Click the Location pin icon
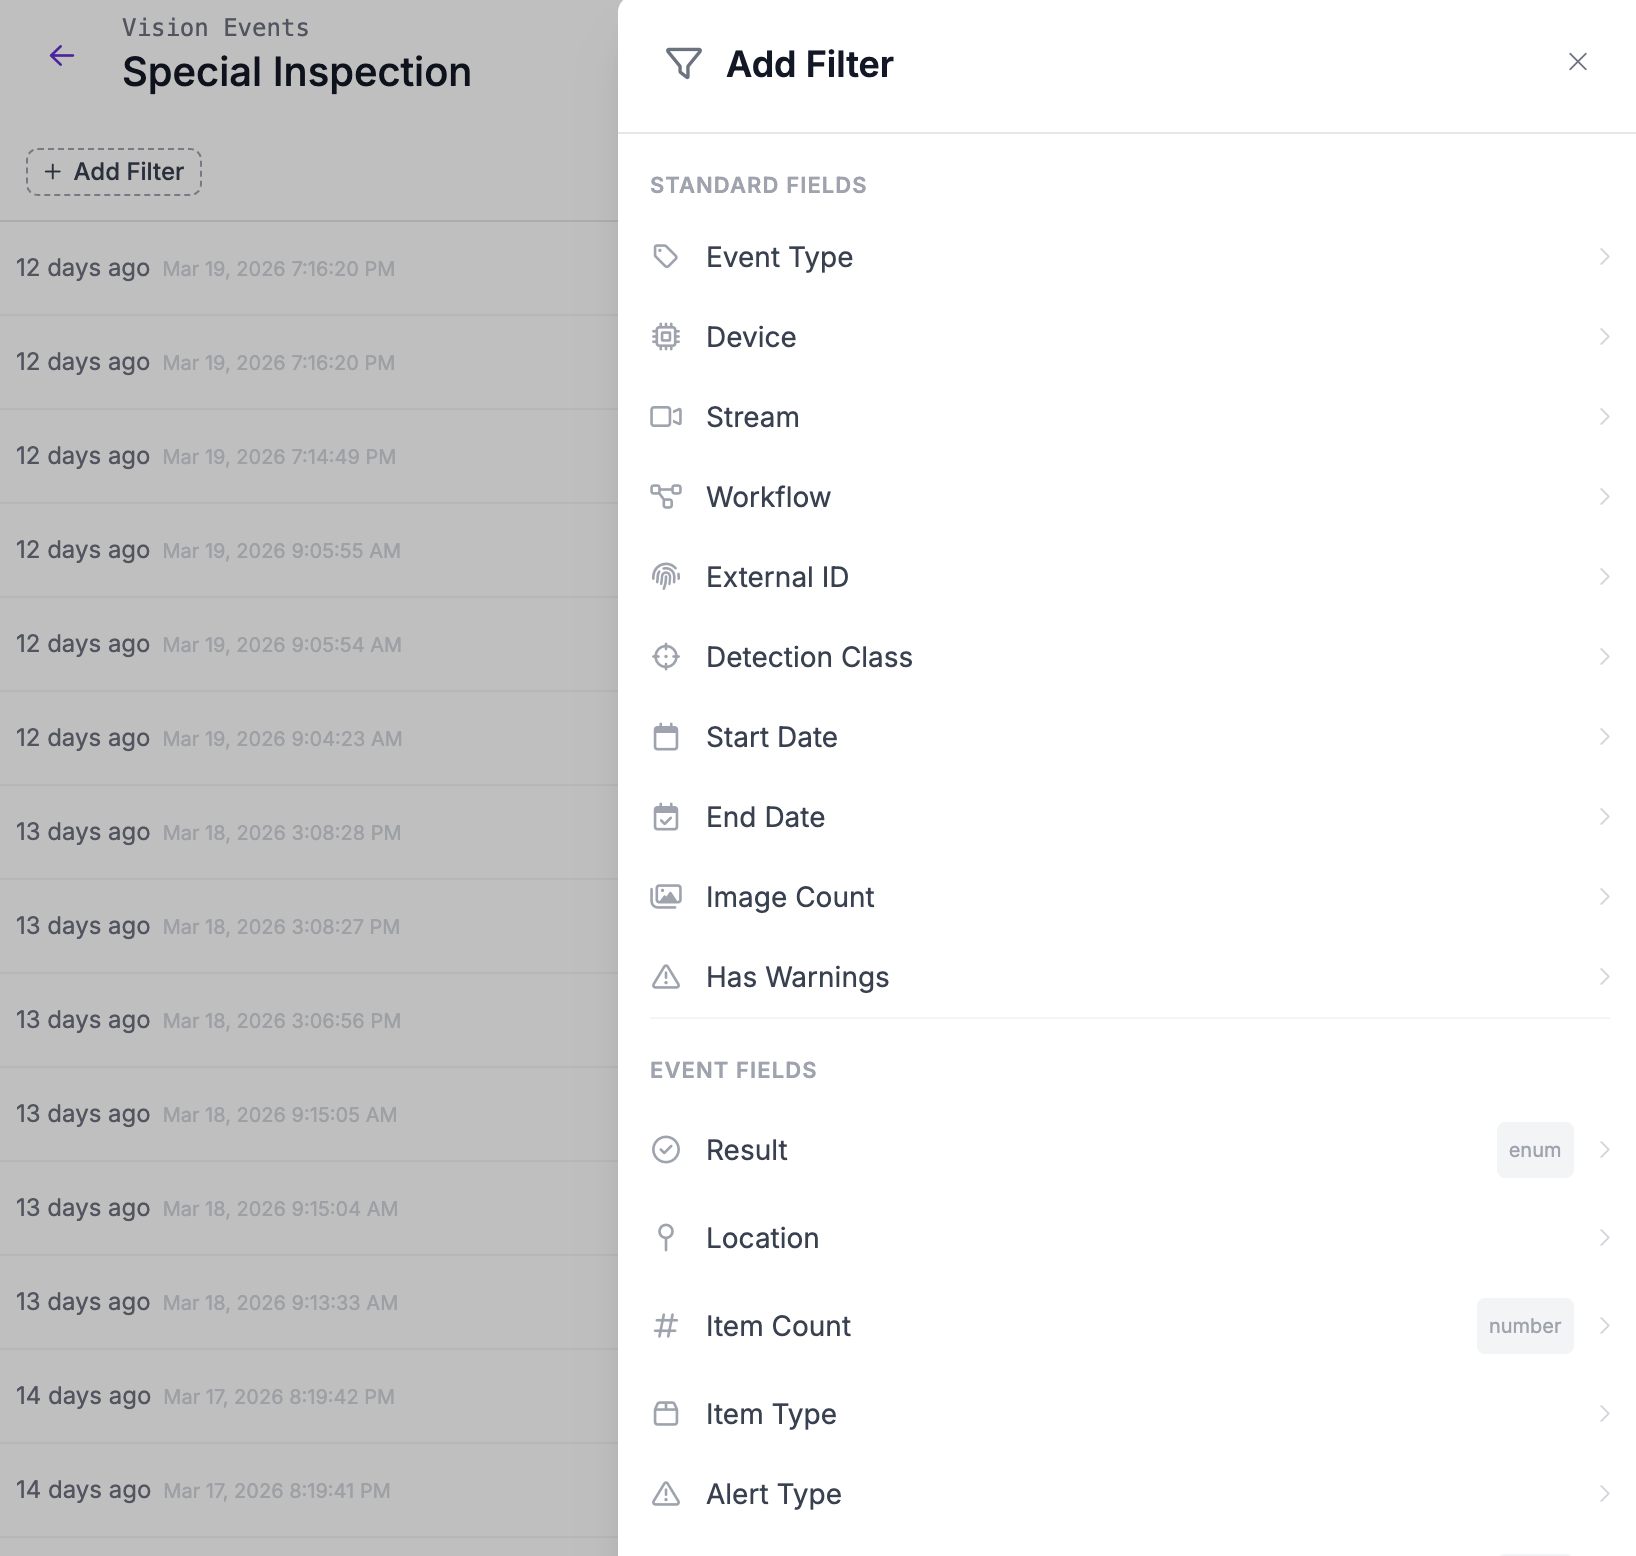This screenshot has height=1556, width=1636. point(666,1238)
